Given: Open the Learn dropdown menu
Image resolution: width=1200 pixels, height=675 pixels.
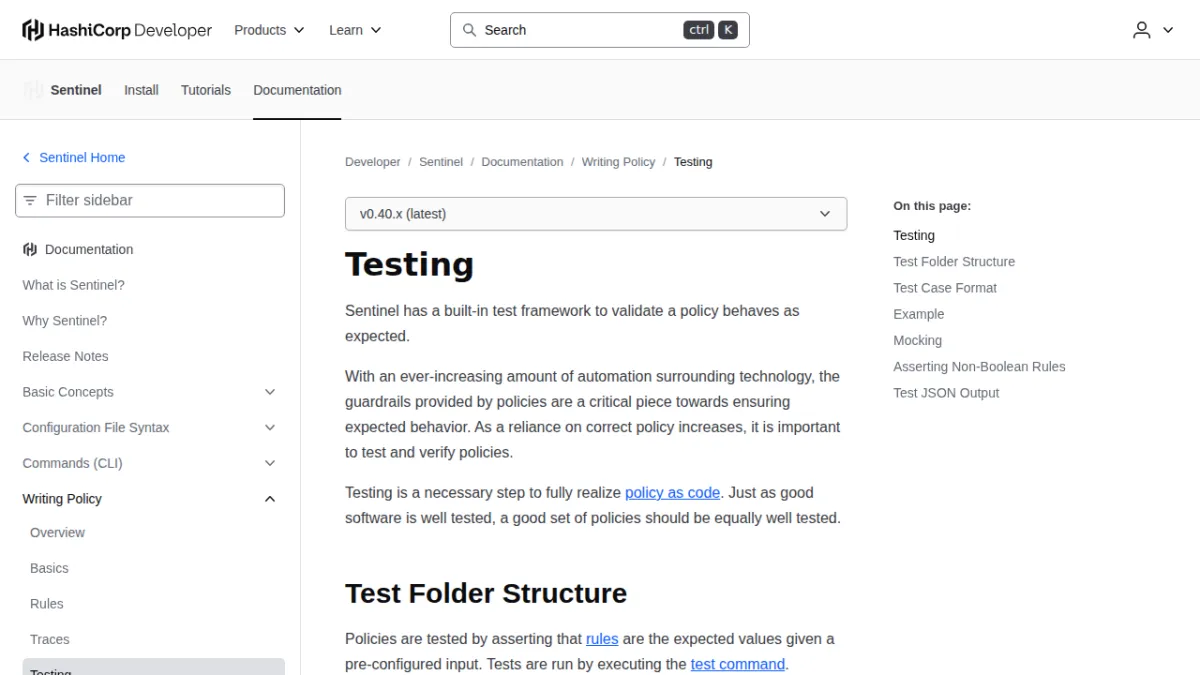Looking at the screenshot, I should (x=355, y=30).
